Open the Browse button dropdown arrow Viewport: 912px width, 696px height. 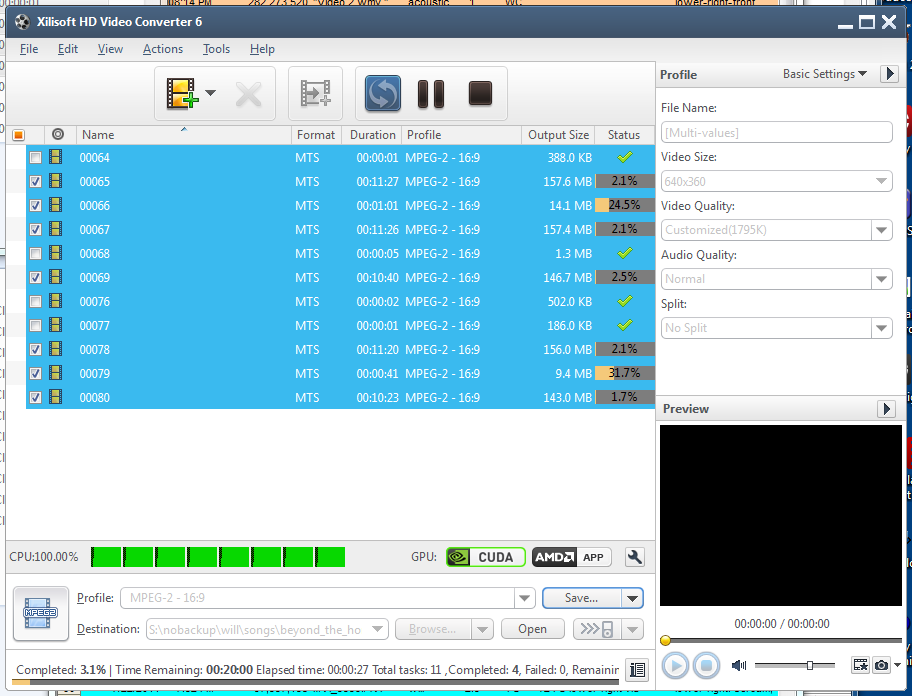[x=482, y=629]
